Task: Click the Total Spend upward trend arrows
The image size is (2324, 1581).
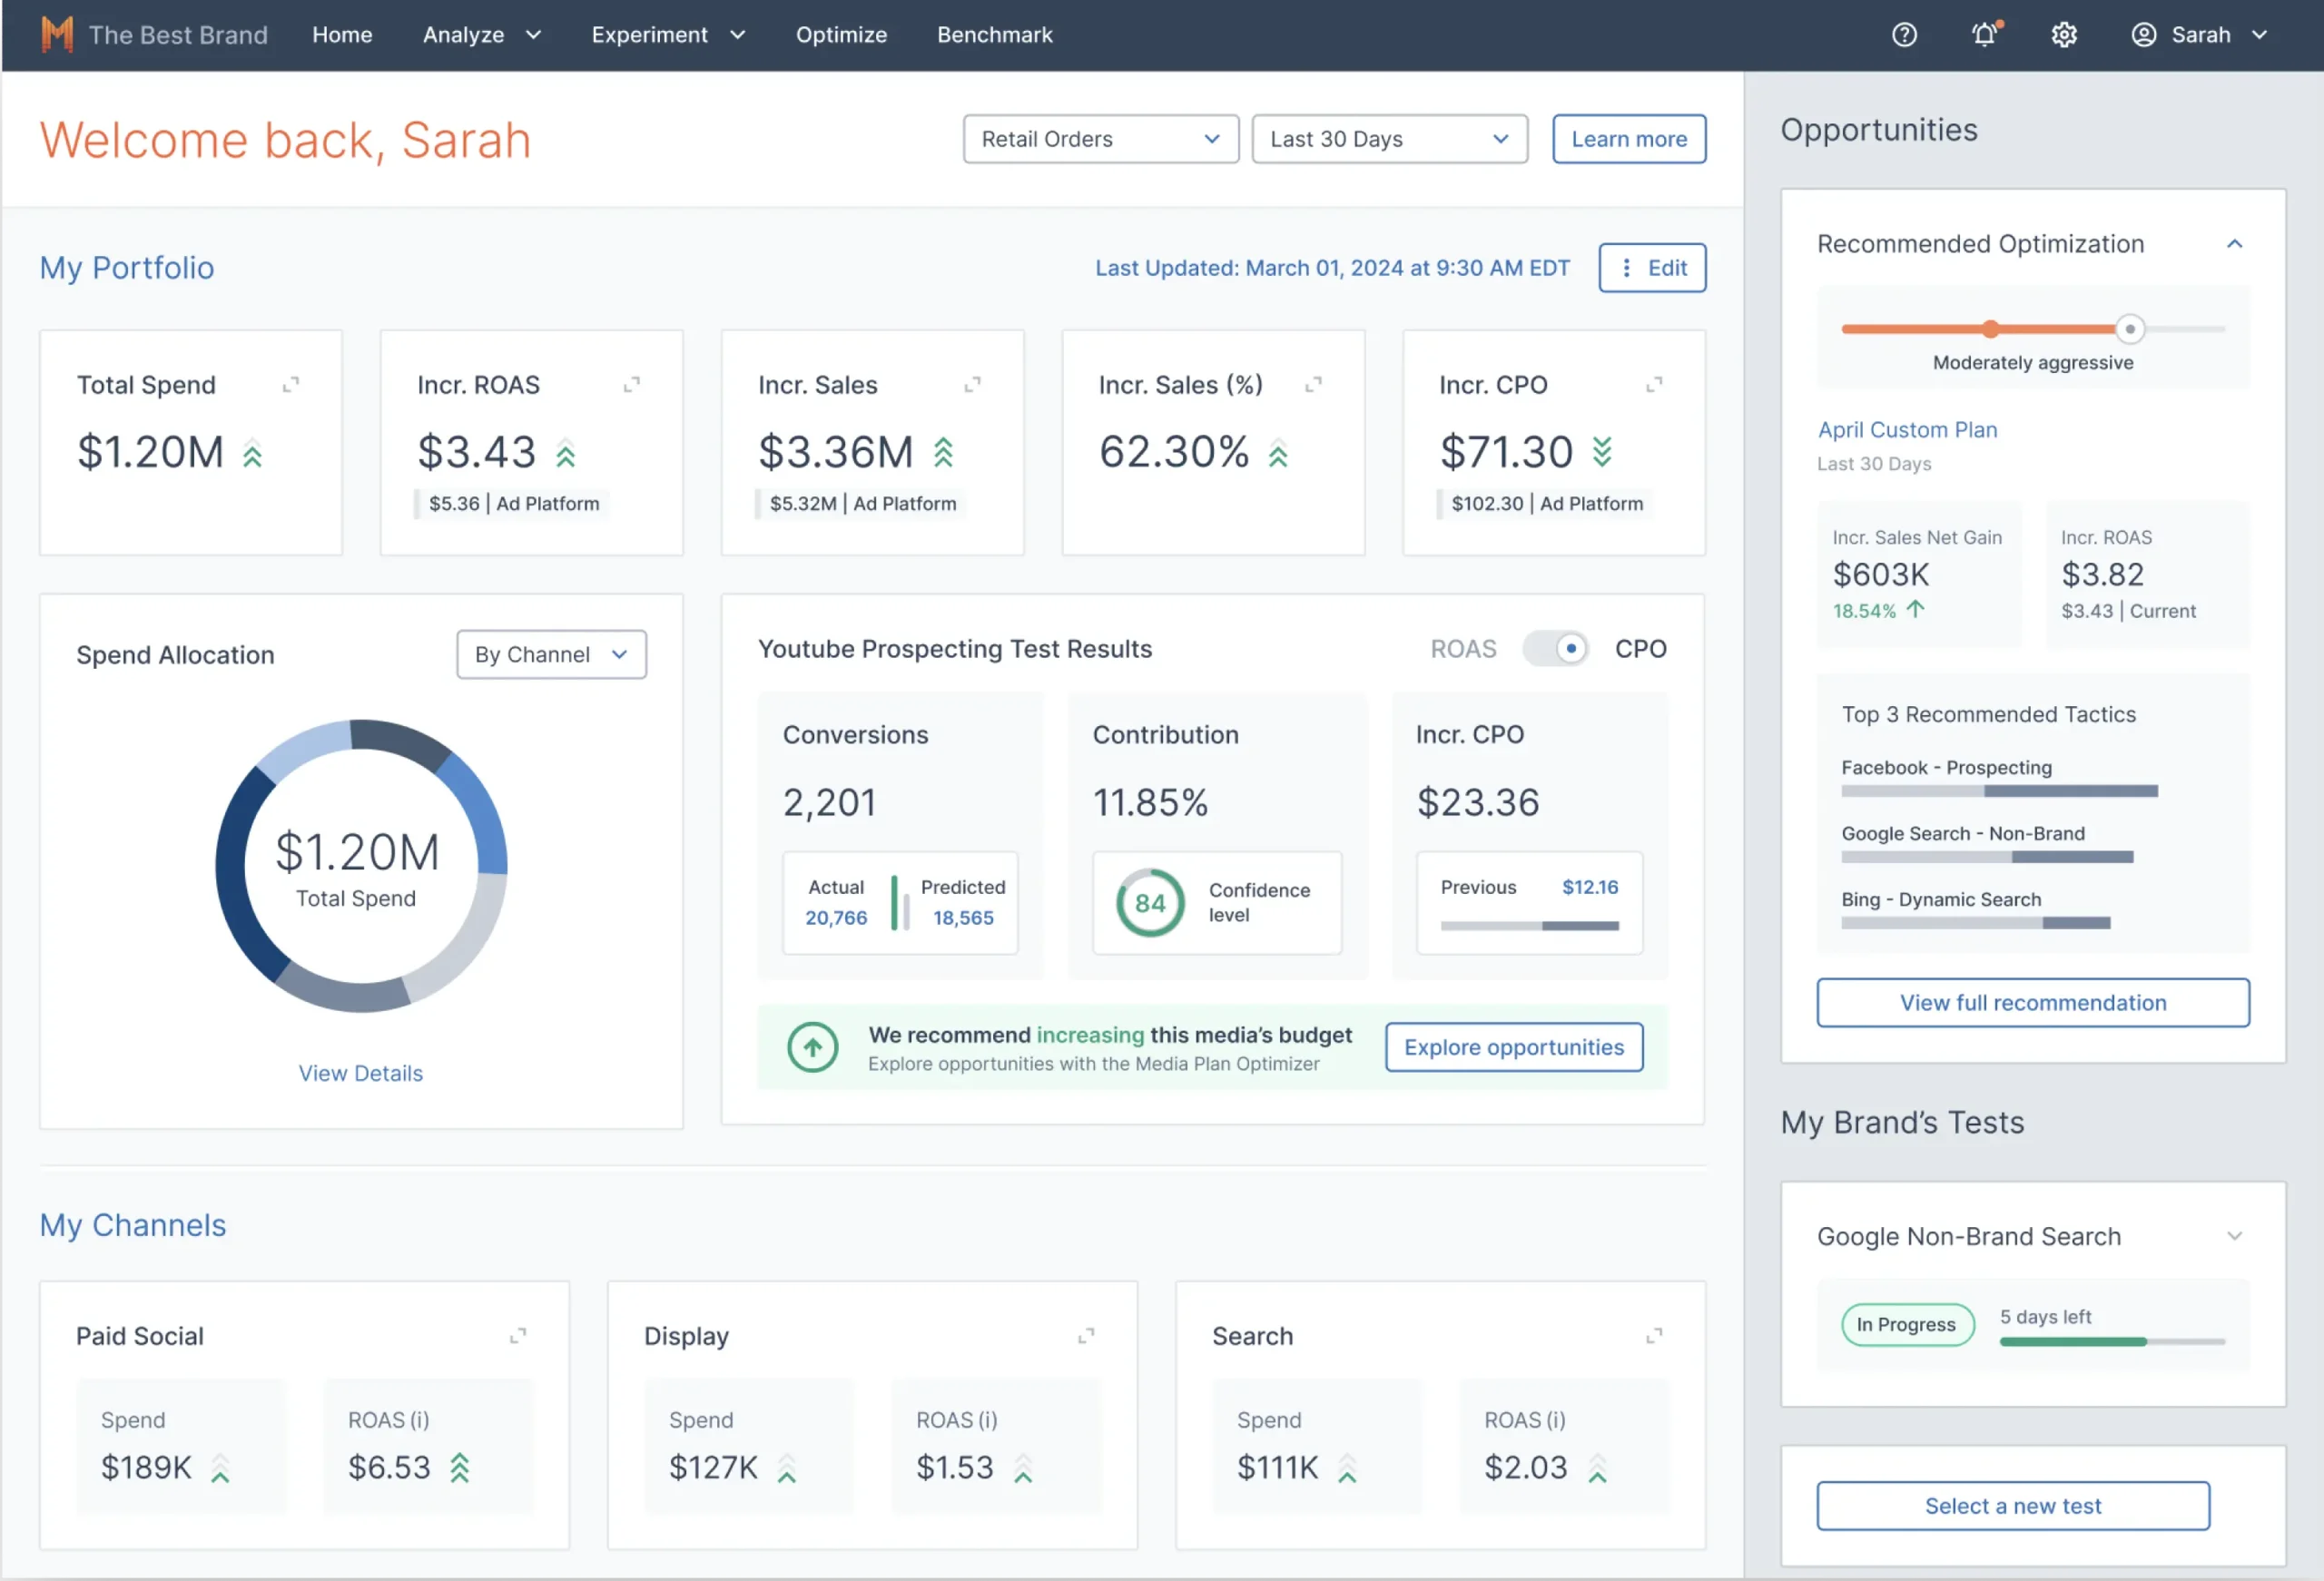Action: pyautogui.click(x=253, y=454)
